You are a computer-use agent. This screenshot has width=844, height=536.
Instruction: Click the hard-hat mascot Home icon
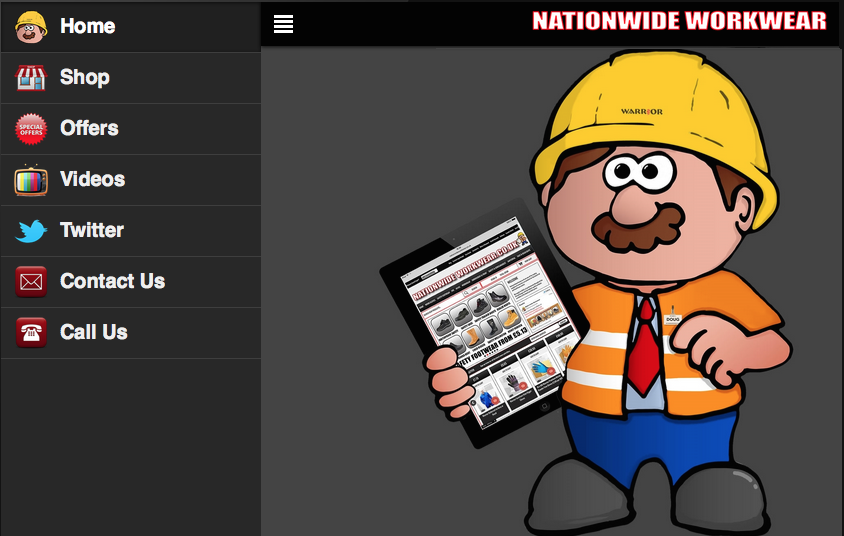(x=31, y=26)
